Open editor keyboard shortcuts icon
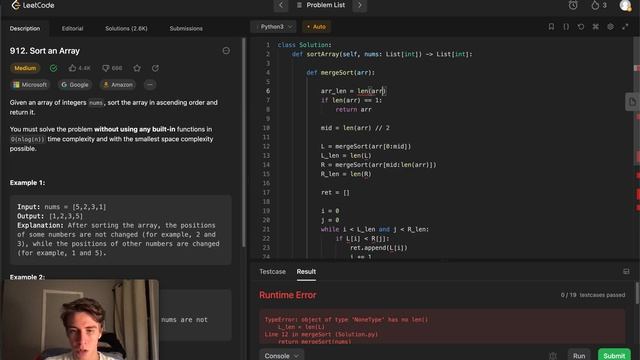 (x=596, y=27)
